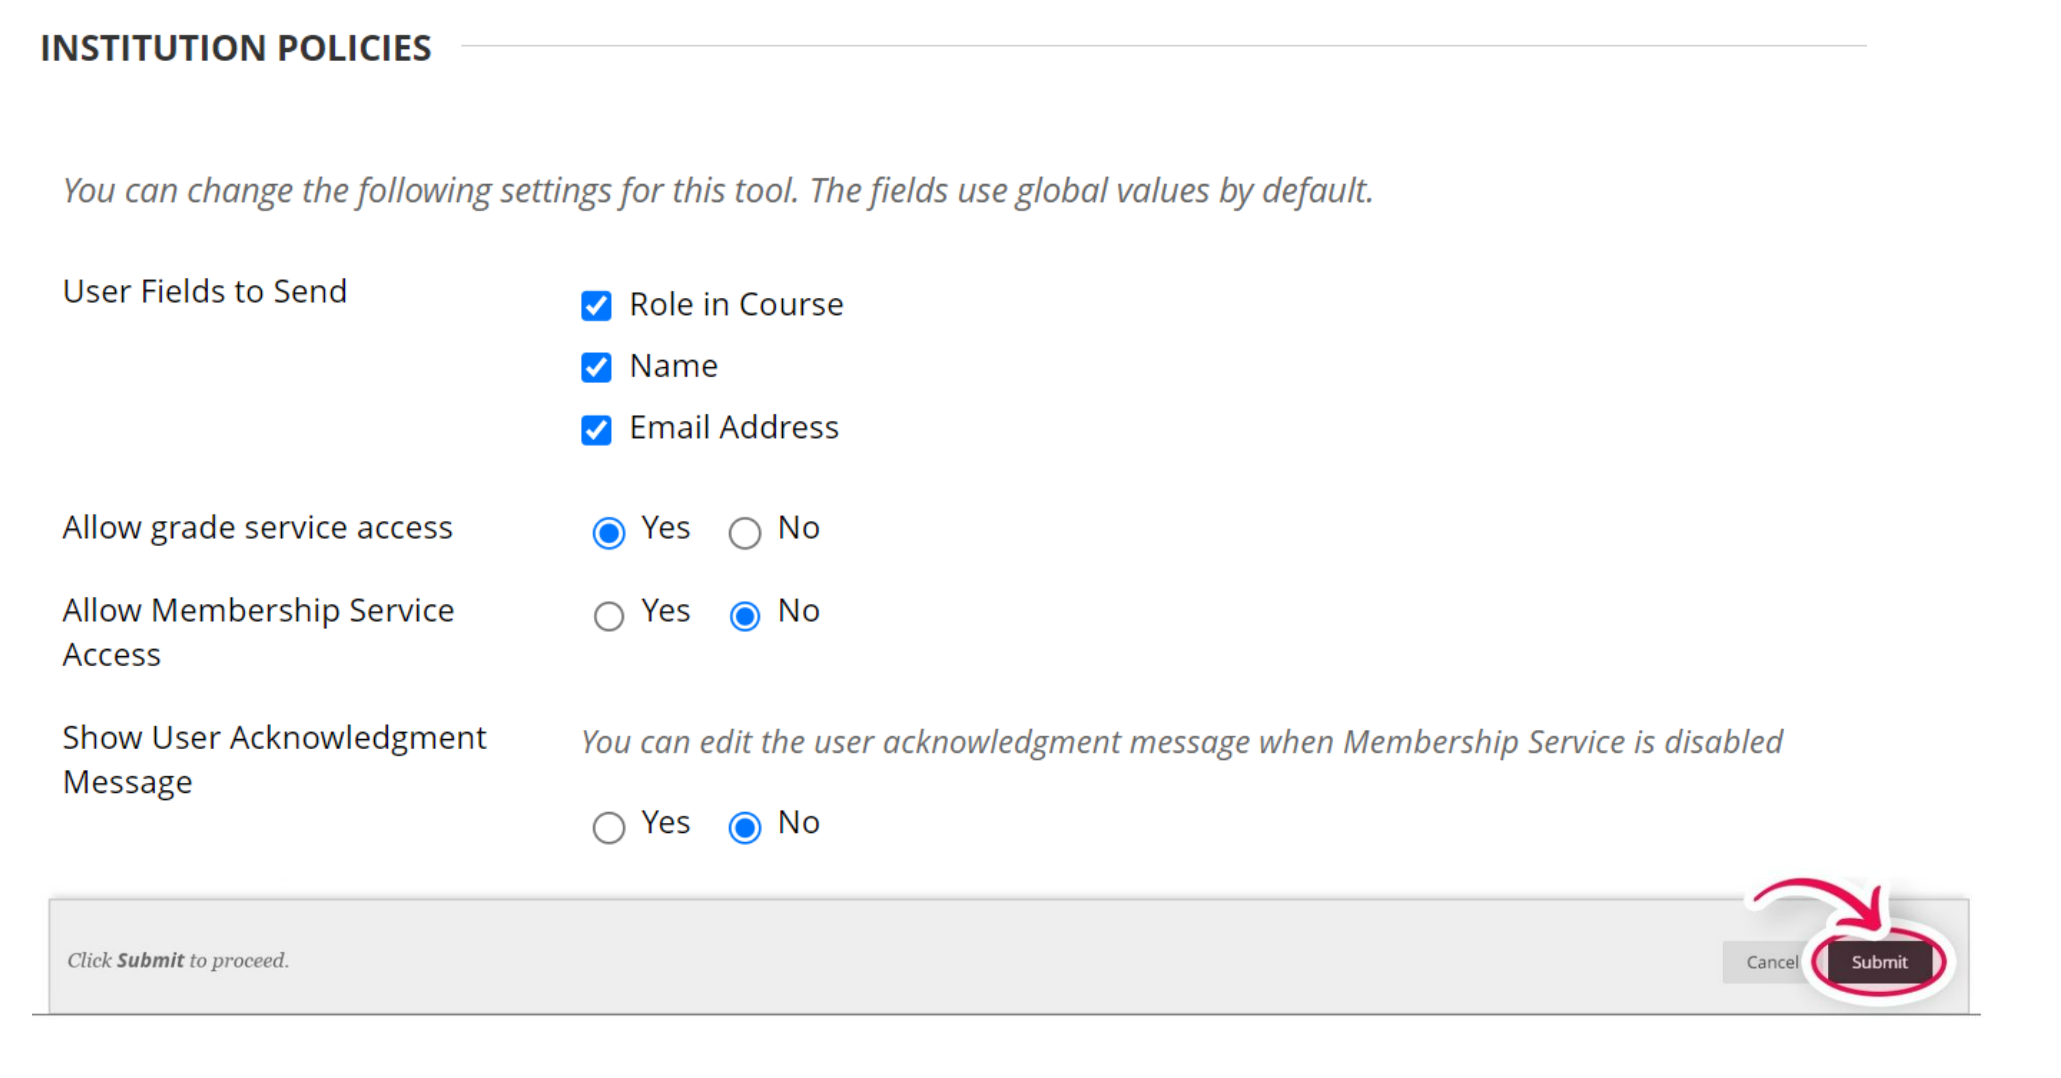Click the italic global values description text
This screenshot has height=1078, width=2061.
click(x=717, y=190)
